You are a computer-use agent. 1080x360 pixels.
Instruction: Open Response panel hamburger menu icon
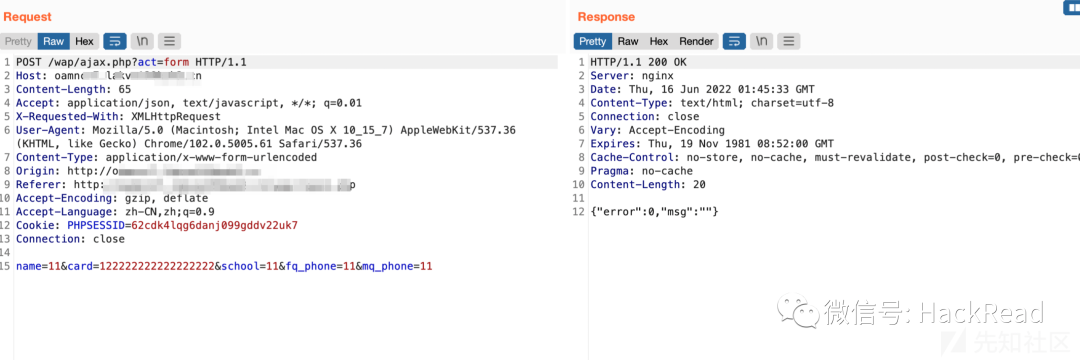click(789, 41)
